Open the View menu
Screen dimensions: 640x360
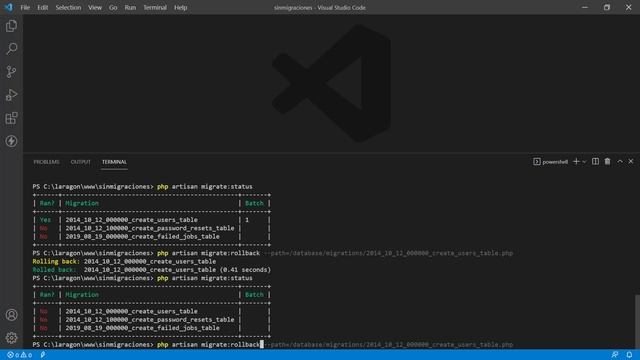(95, 7)
